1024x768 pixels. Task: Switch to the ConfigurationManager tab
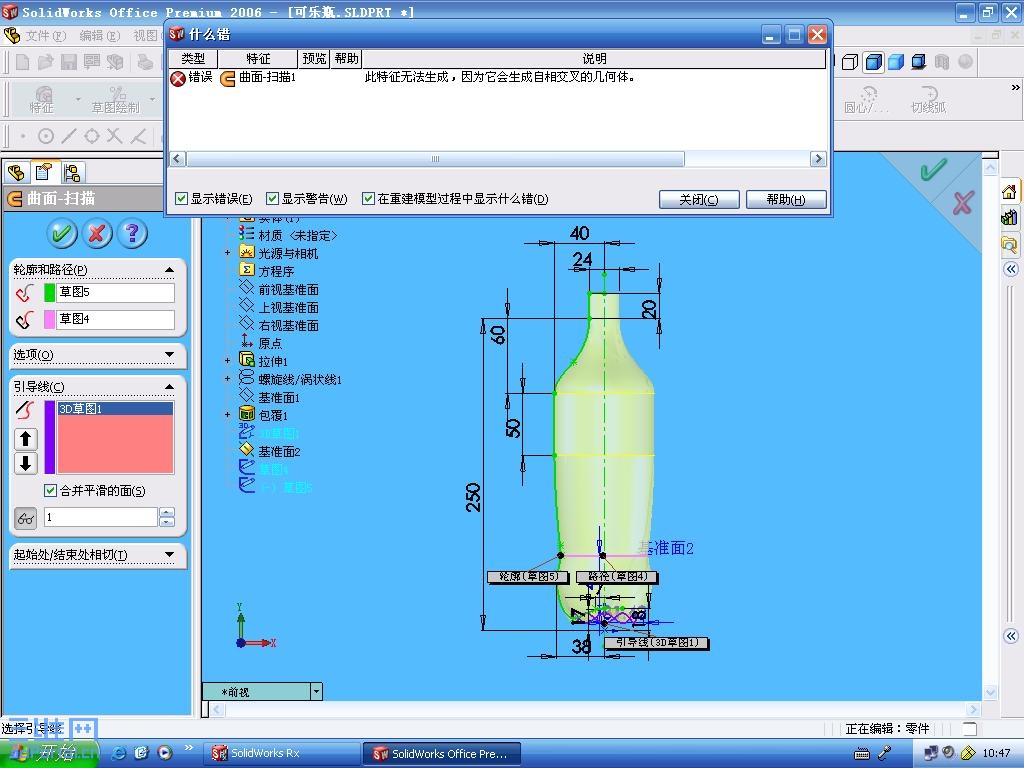click(72, 172)
